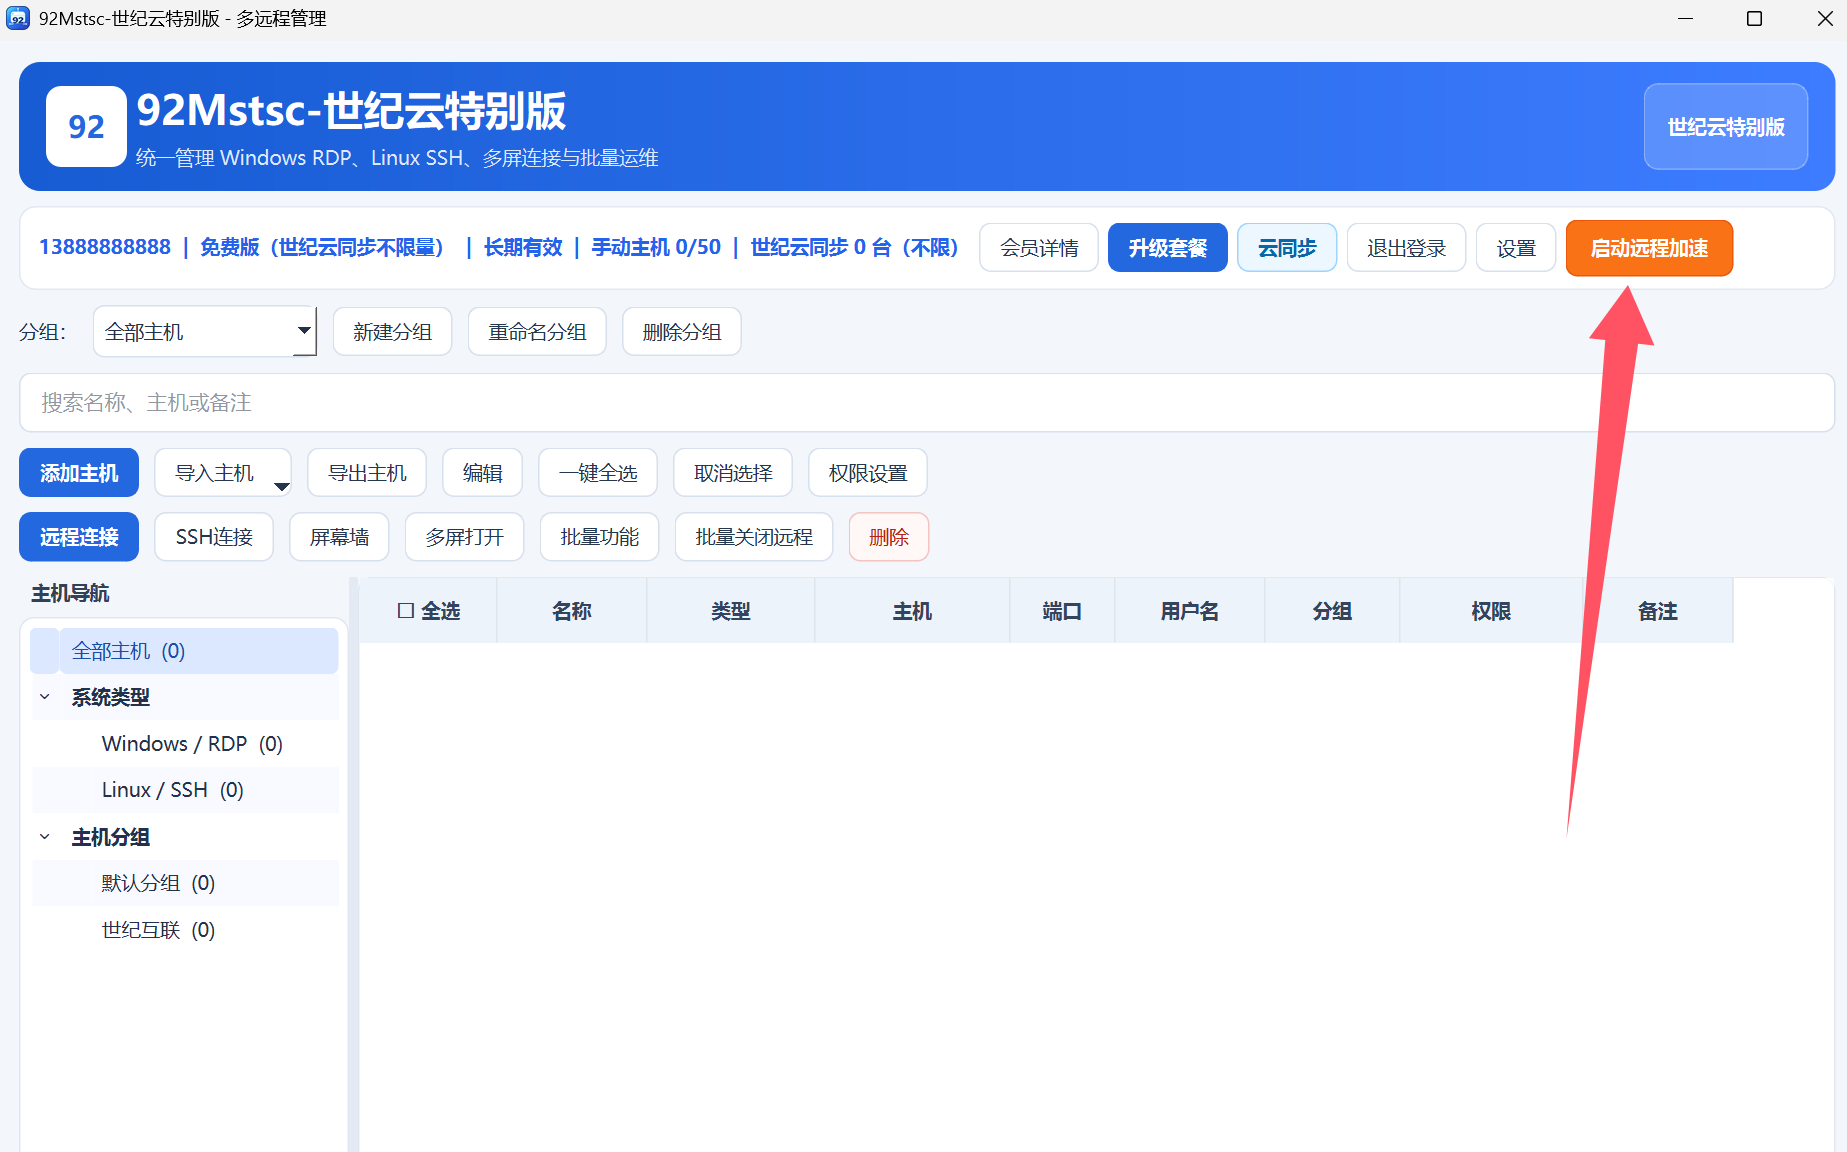
Task: Click 批量关闭远程 button
Action: point(754,537)
